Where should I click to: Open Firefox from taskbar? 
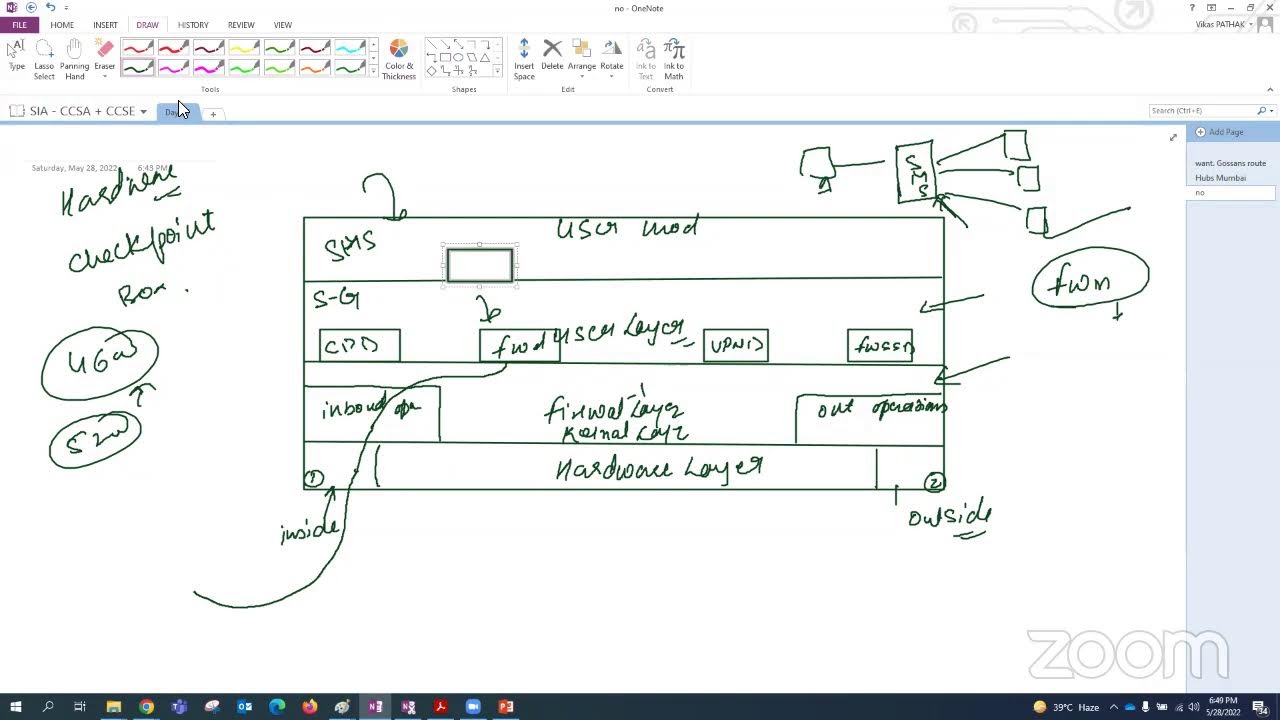click(310, 707)
